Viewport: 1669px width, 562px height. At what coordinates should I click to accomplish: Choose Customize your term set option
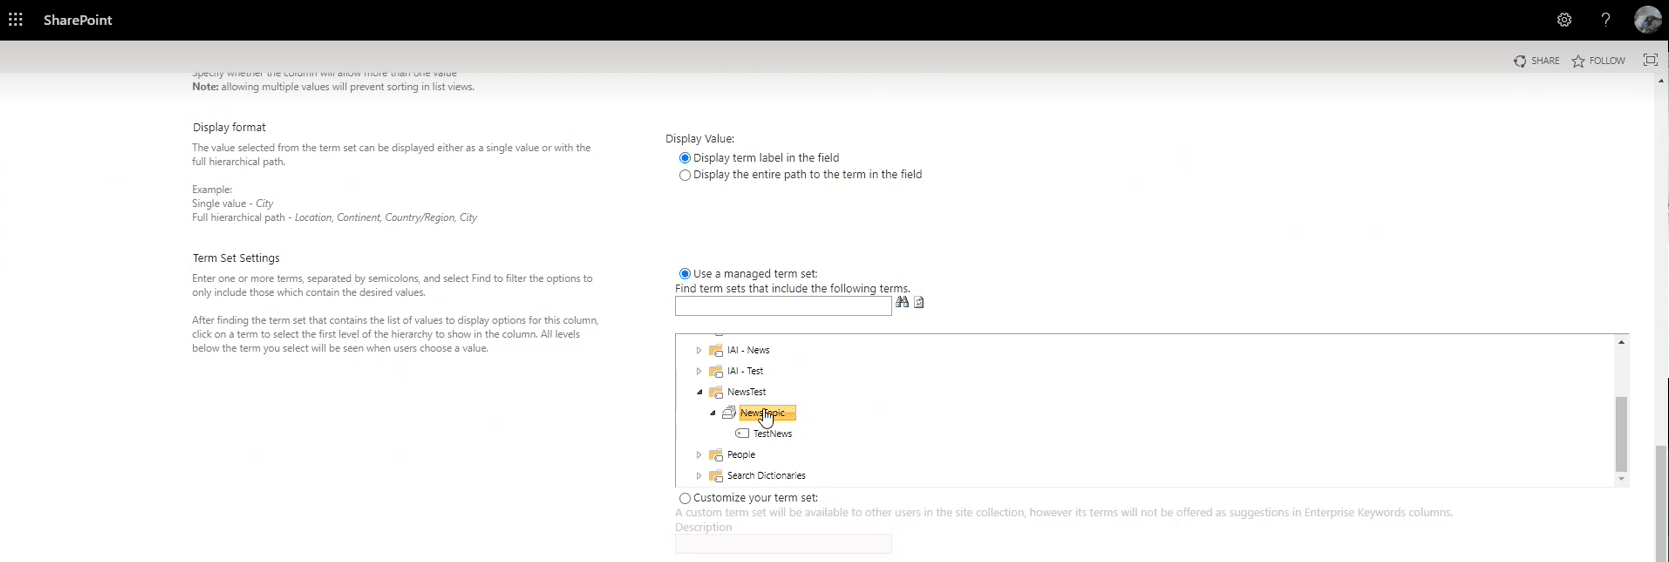coord(685,498)
